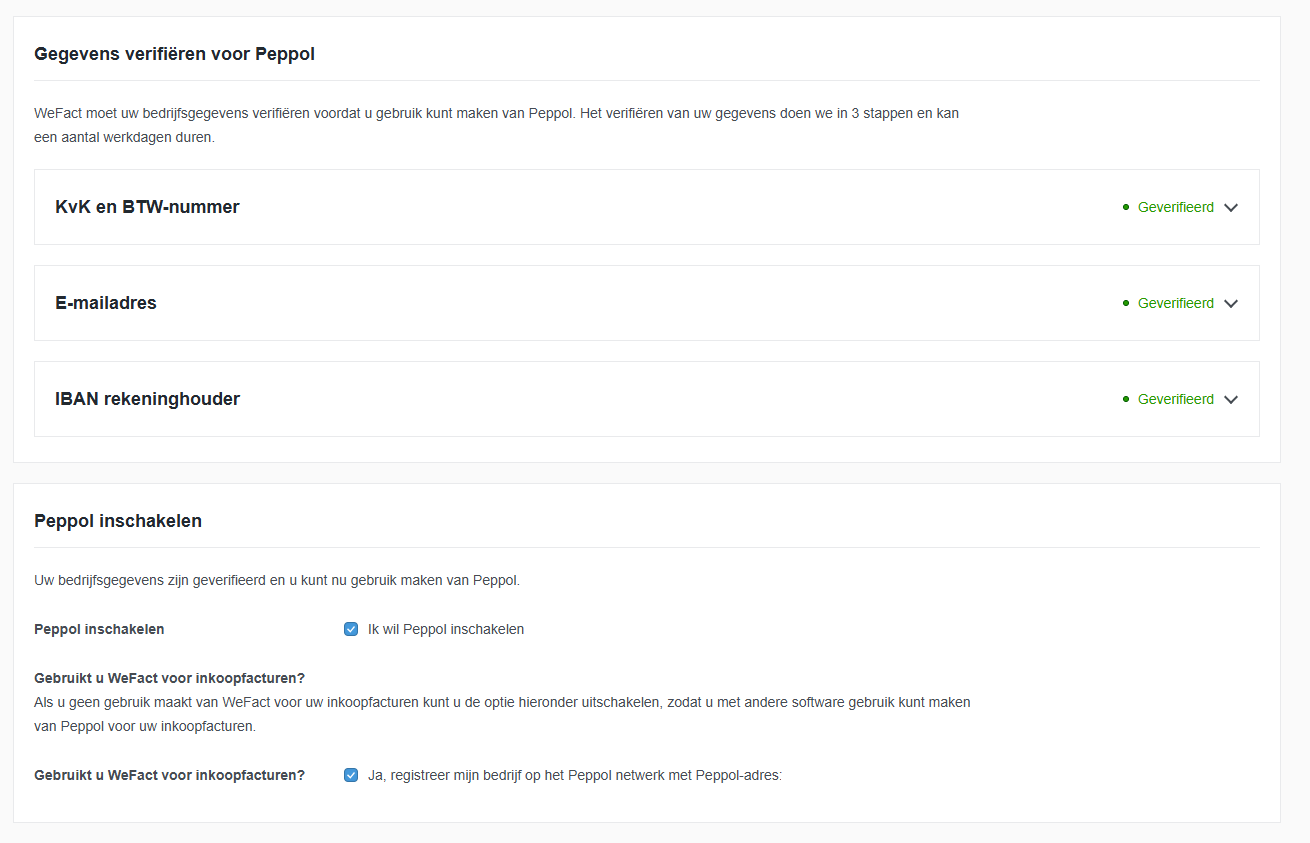The height and width of the screenshot is (843, 1310).
Task: Click the 'IBAN rekeninghouder' row title
Action: tap(147, 399)
